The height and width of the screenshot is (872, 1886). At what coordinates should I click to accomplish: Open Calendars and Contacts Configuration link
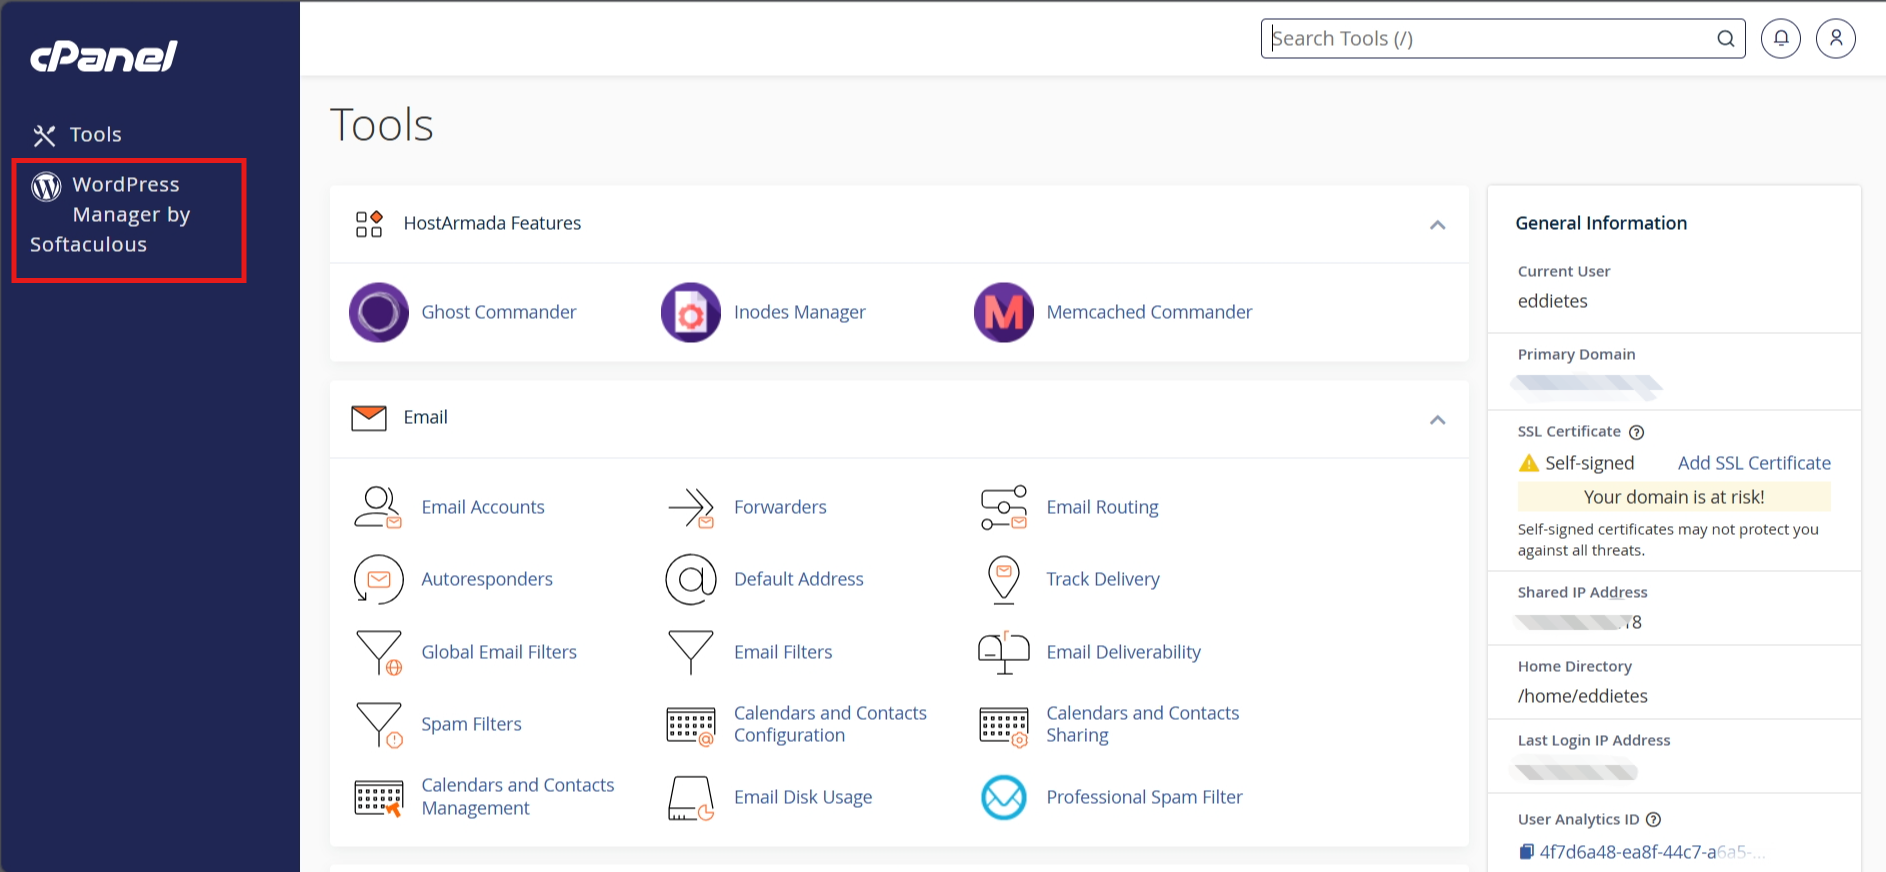(x=830, y=724)
